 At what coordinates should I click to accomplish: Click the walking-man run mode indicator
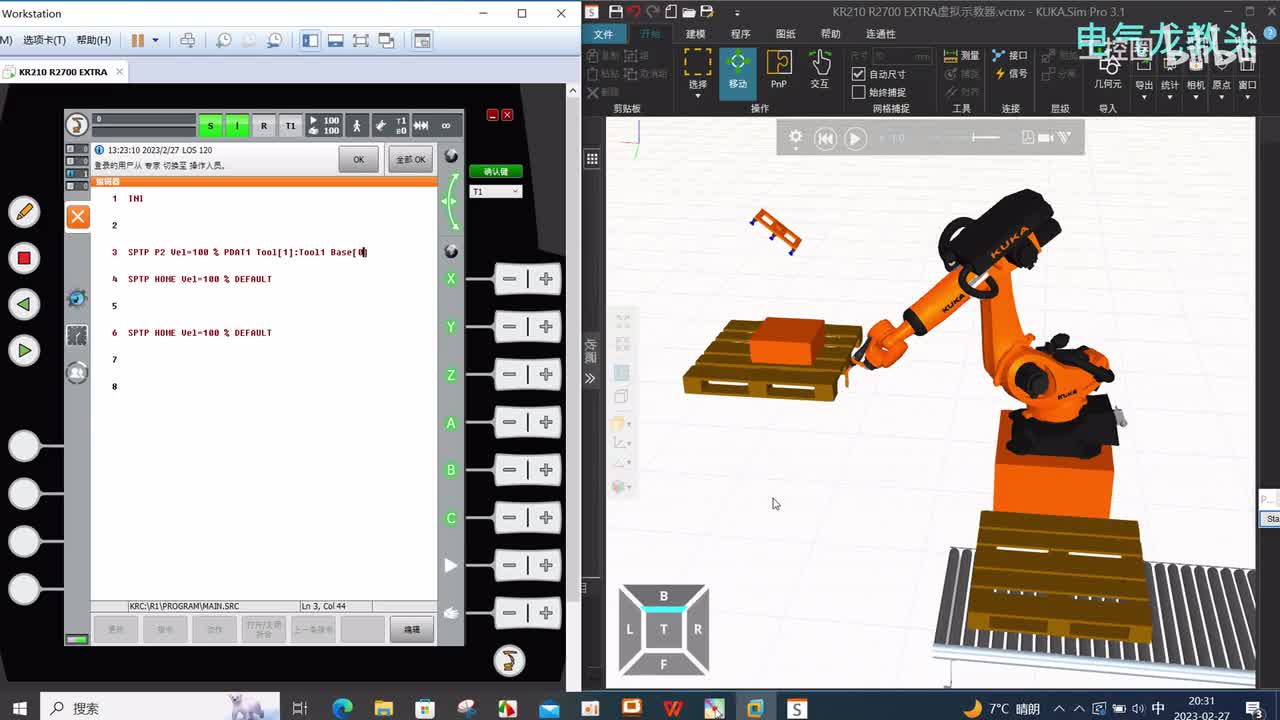tap(356, 125)
